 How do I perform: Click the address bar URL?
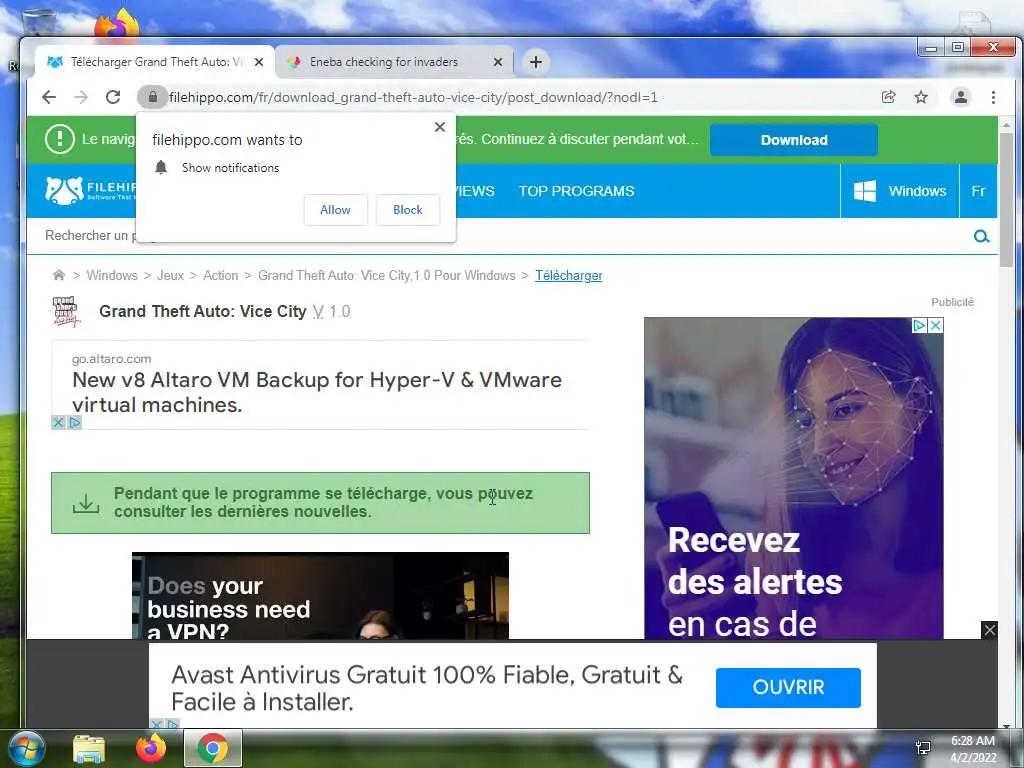[x=413, y=97]
